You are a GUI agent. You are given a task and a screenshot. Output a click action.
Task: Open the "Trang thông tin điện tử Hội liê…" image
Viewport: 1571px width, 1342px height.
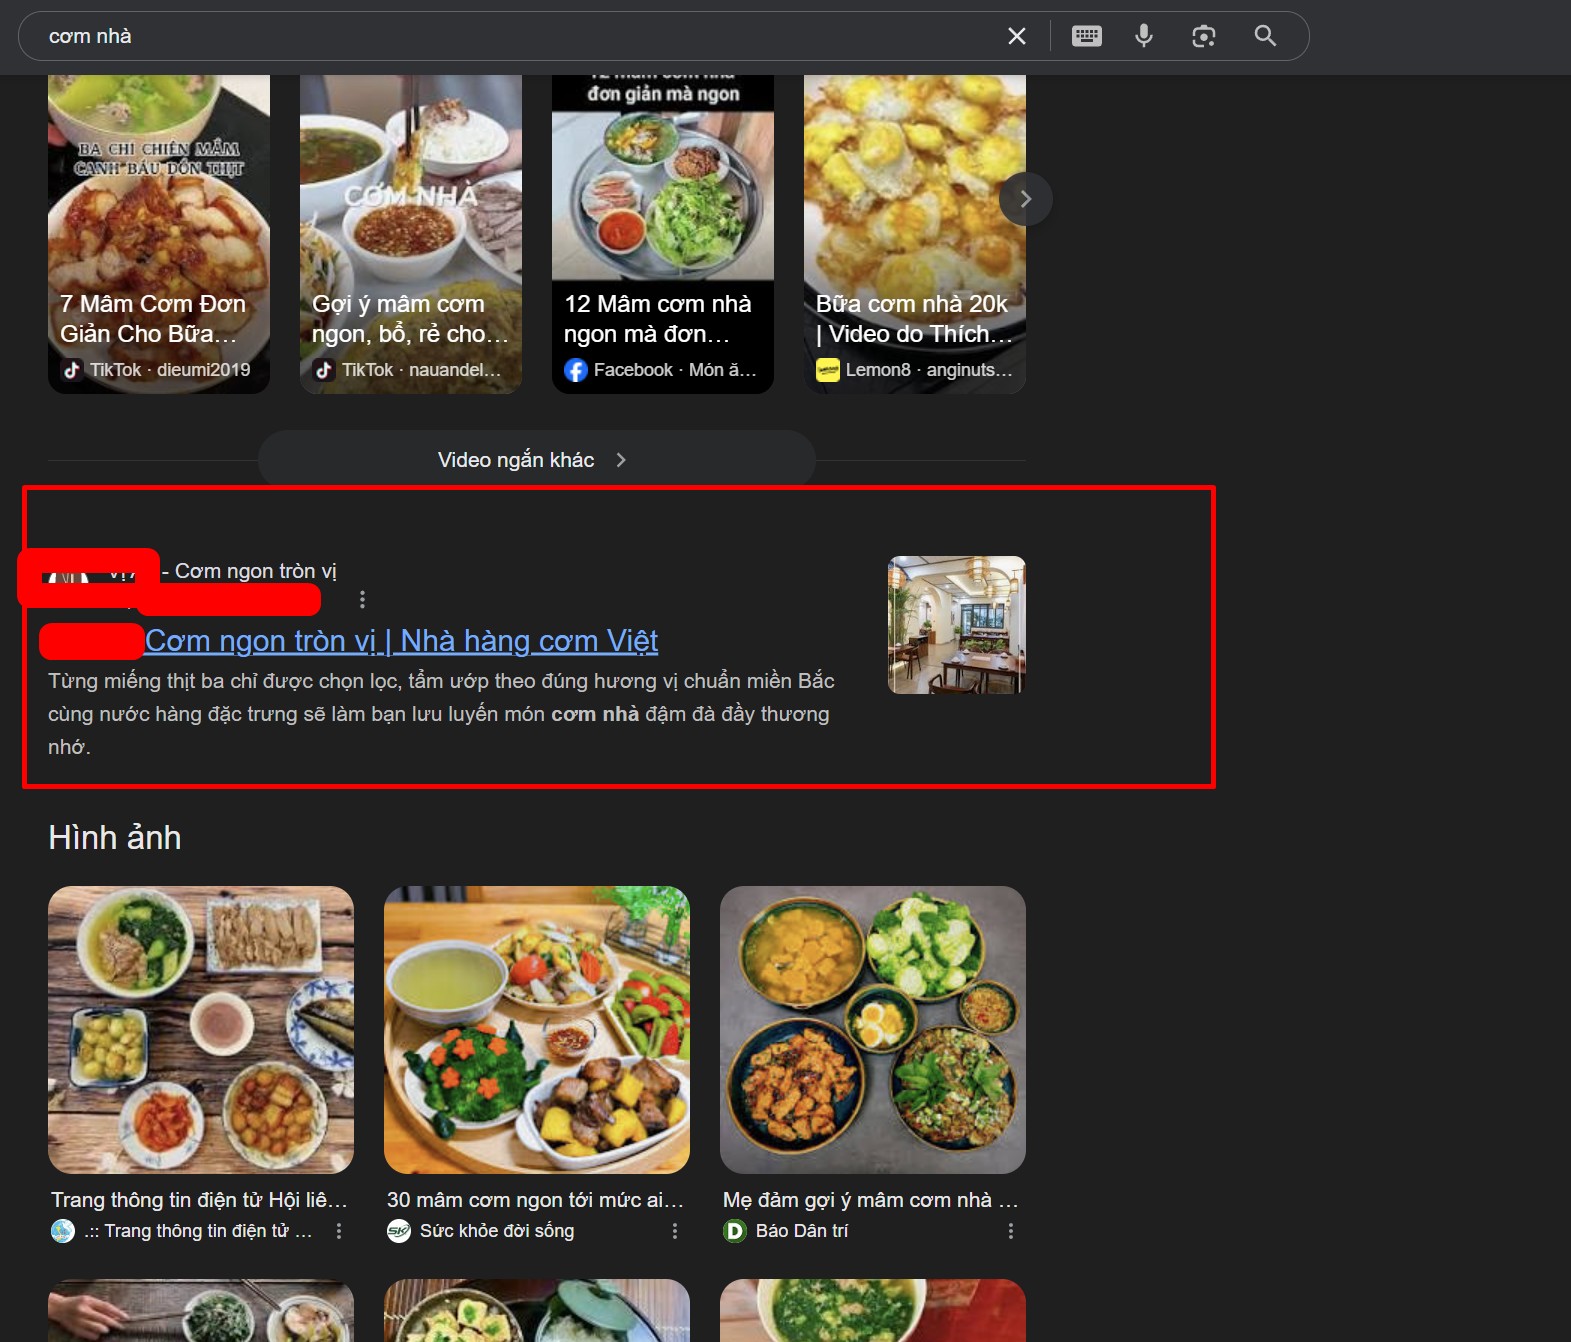[201, 1030]
